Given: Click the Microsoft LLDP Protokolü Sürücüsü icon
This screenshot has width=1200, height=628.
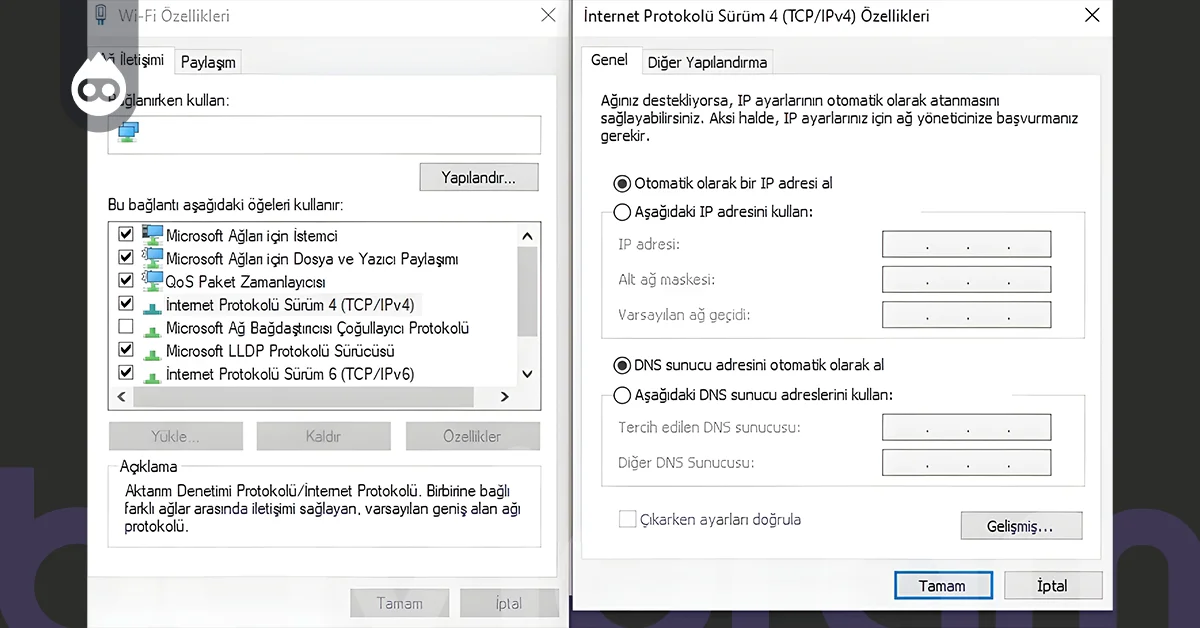Looking at the screenshot, I should point(152,350).
